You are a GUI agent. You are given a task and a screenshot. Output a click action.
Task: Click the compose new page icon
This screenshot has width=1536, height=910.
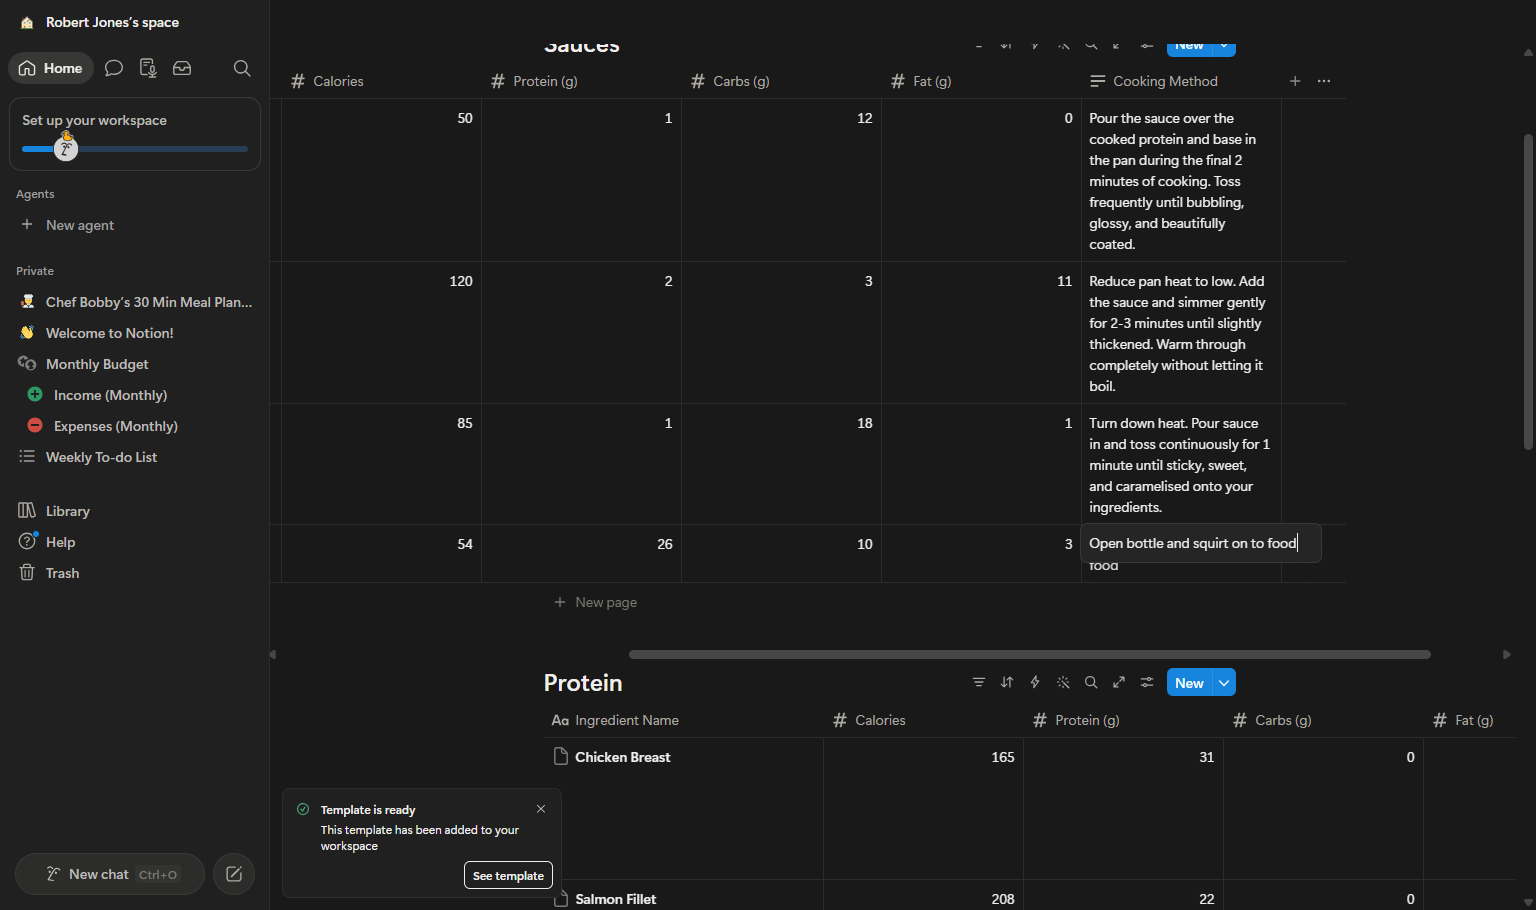[234, 874]
